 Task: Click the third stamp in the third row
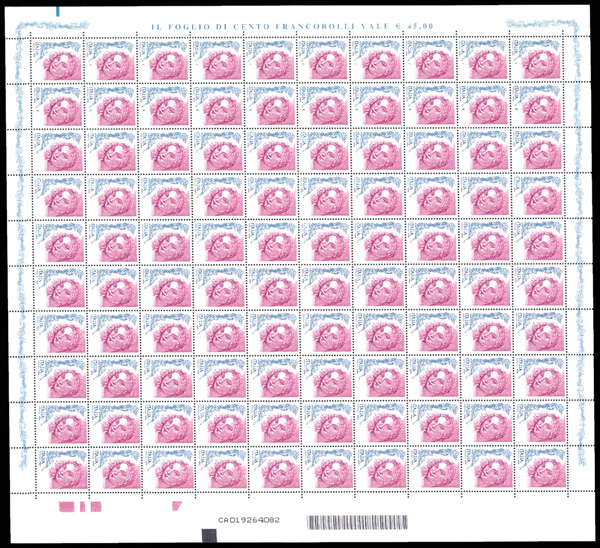point(165,152)
